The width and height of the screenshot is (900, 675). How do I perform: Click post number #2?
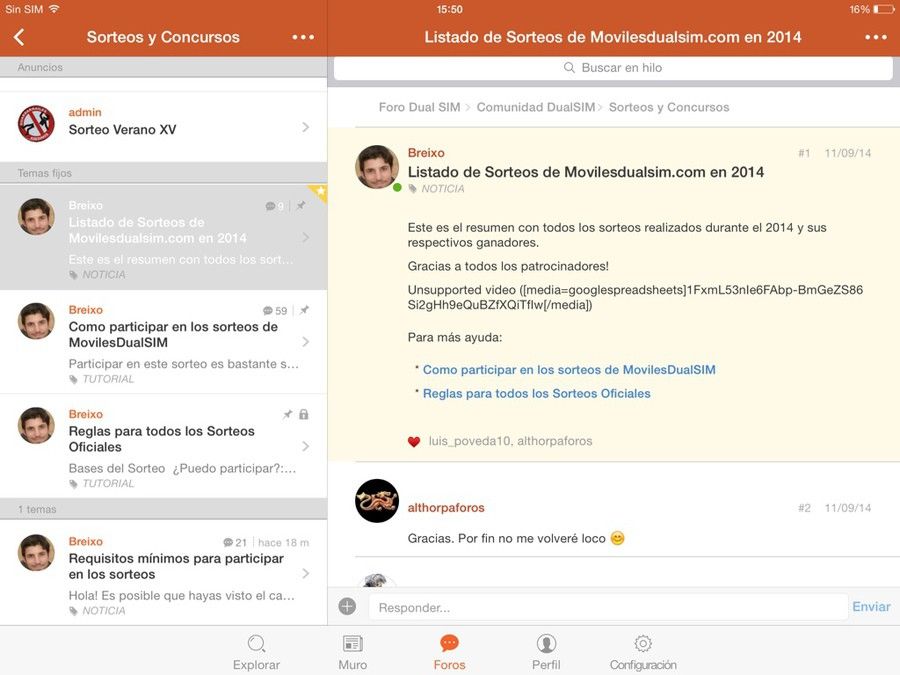[x=804, y=508]
